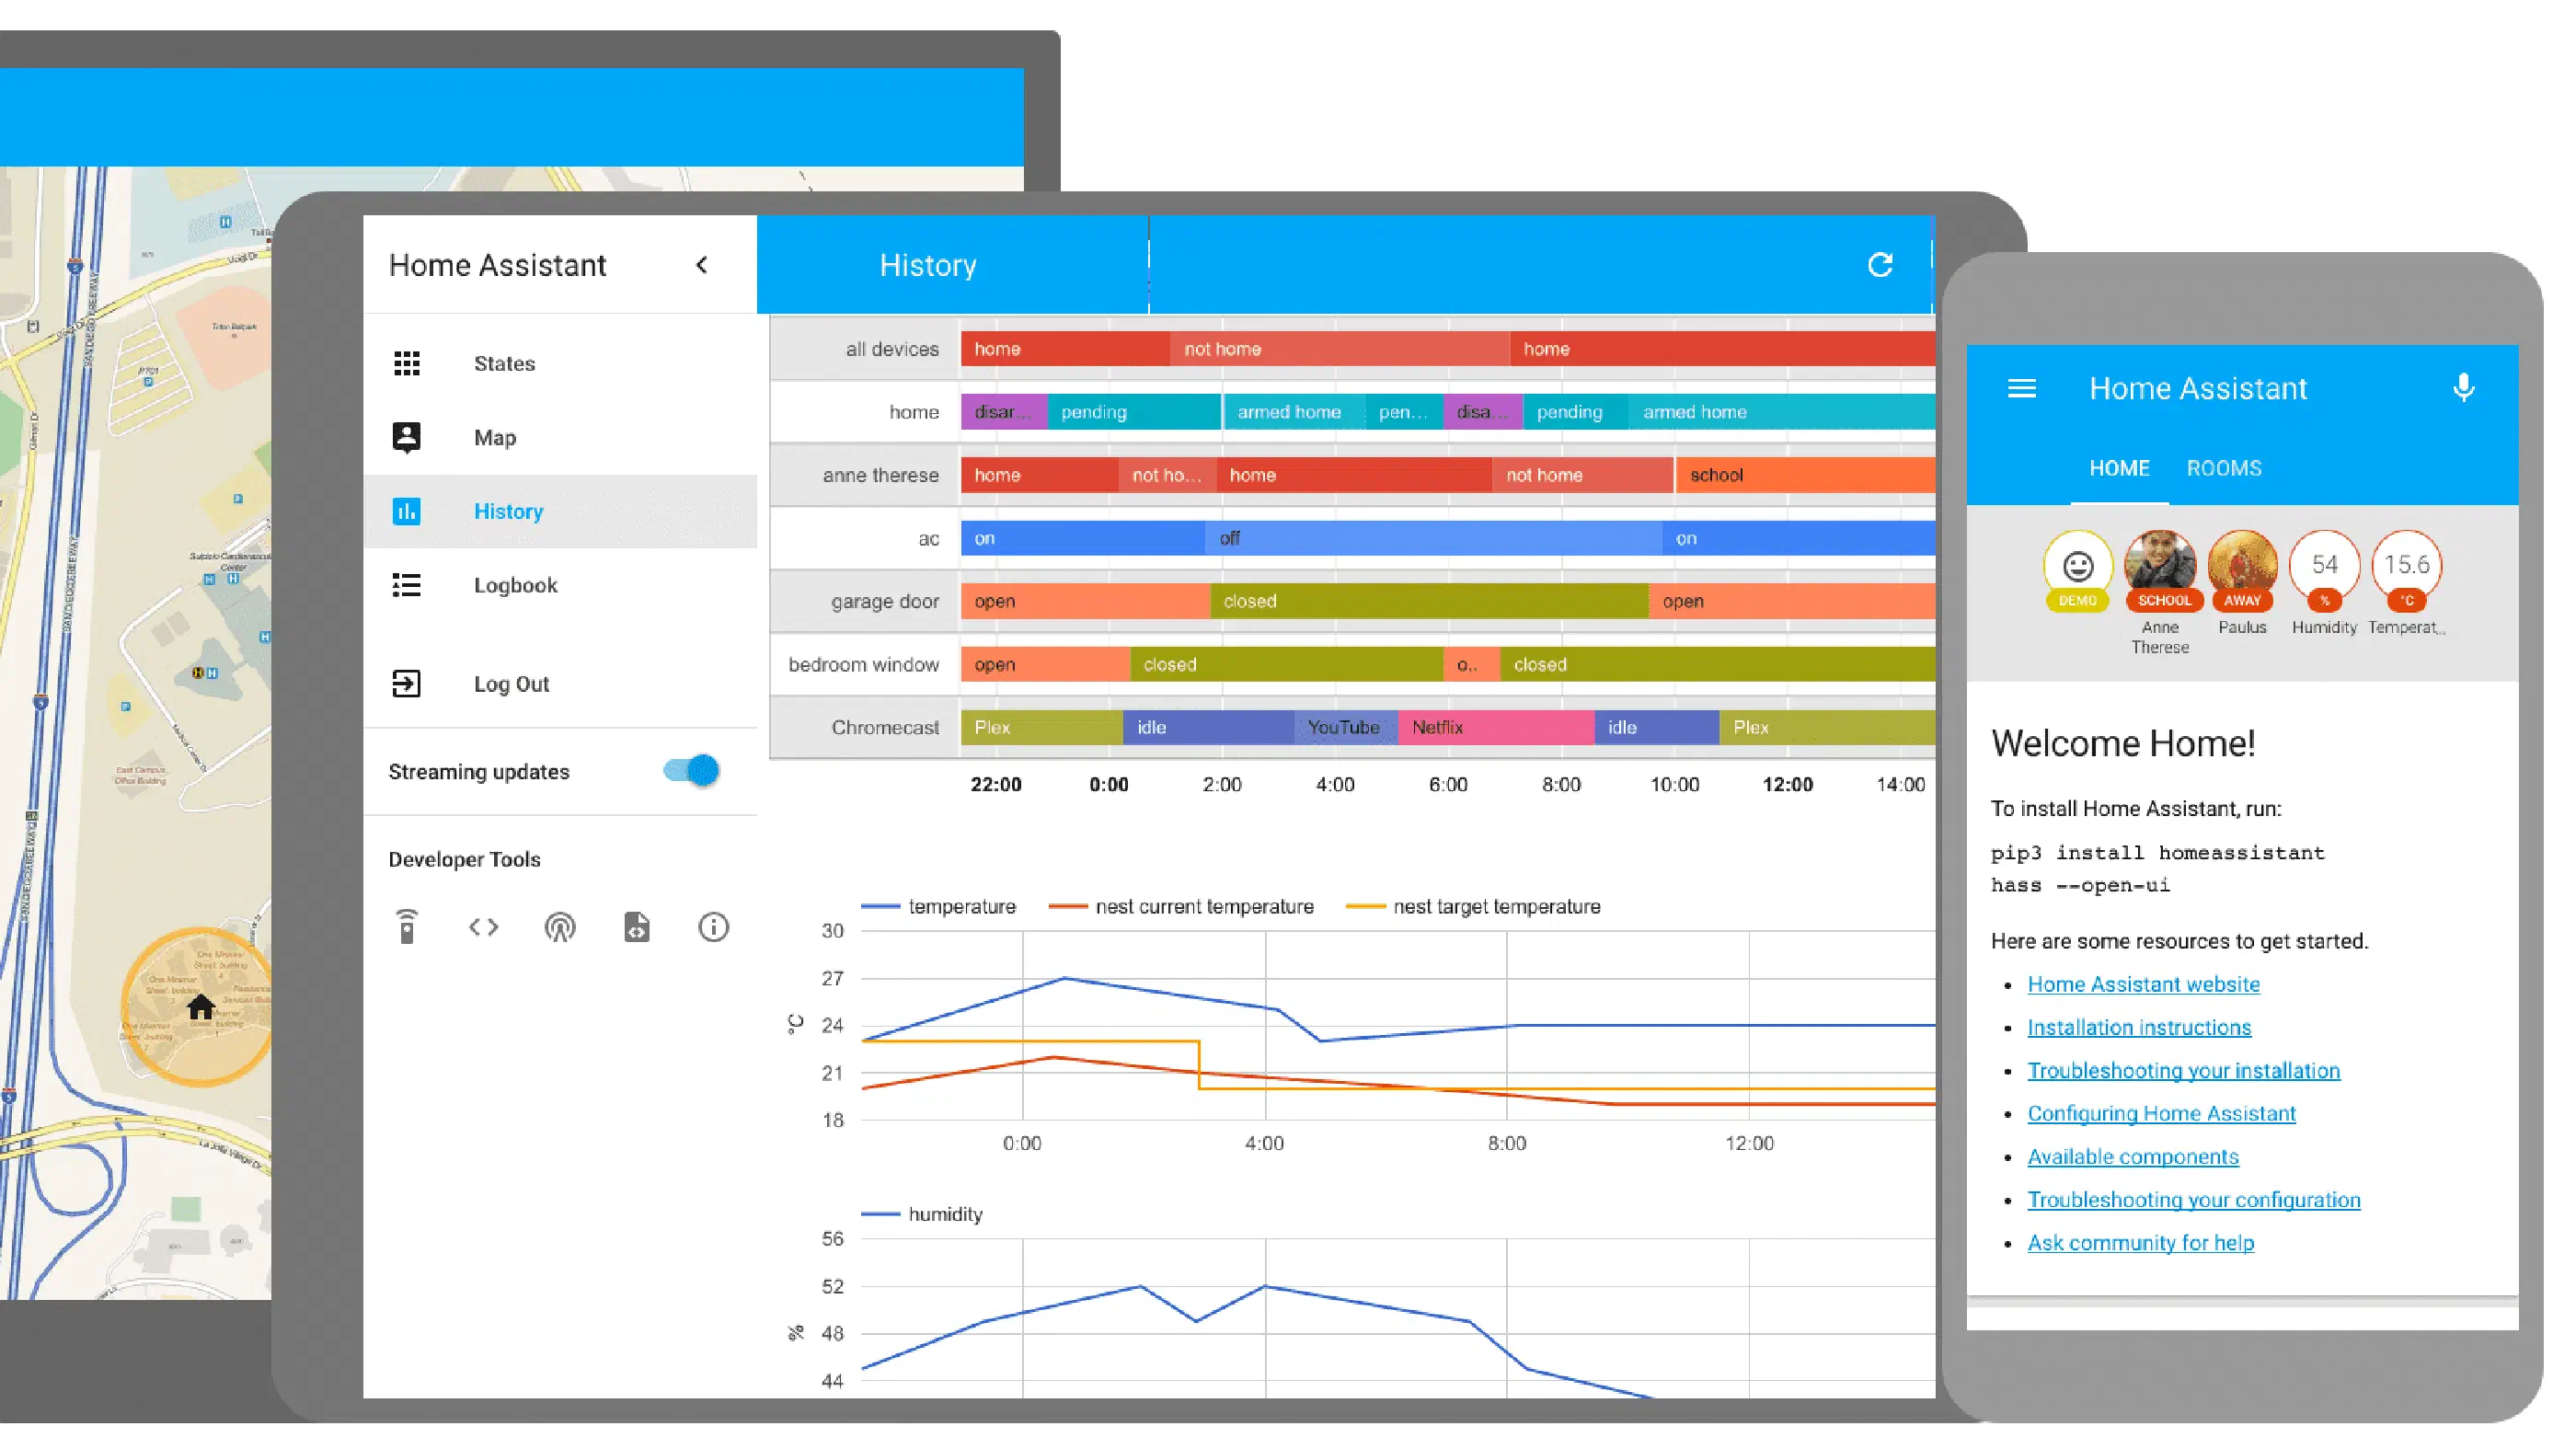
Task: Select States in the sidebar
Action: (504, 363)
